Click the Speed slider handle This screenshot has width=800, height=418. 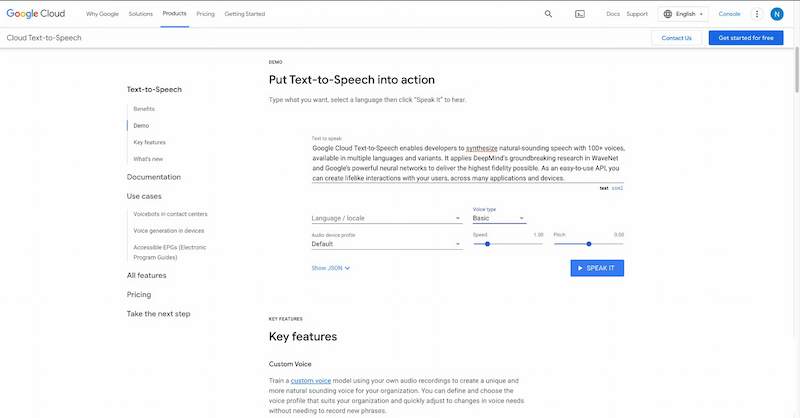click(487, 244)
